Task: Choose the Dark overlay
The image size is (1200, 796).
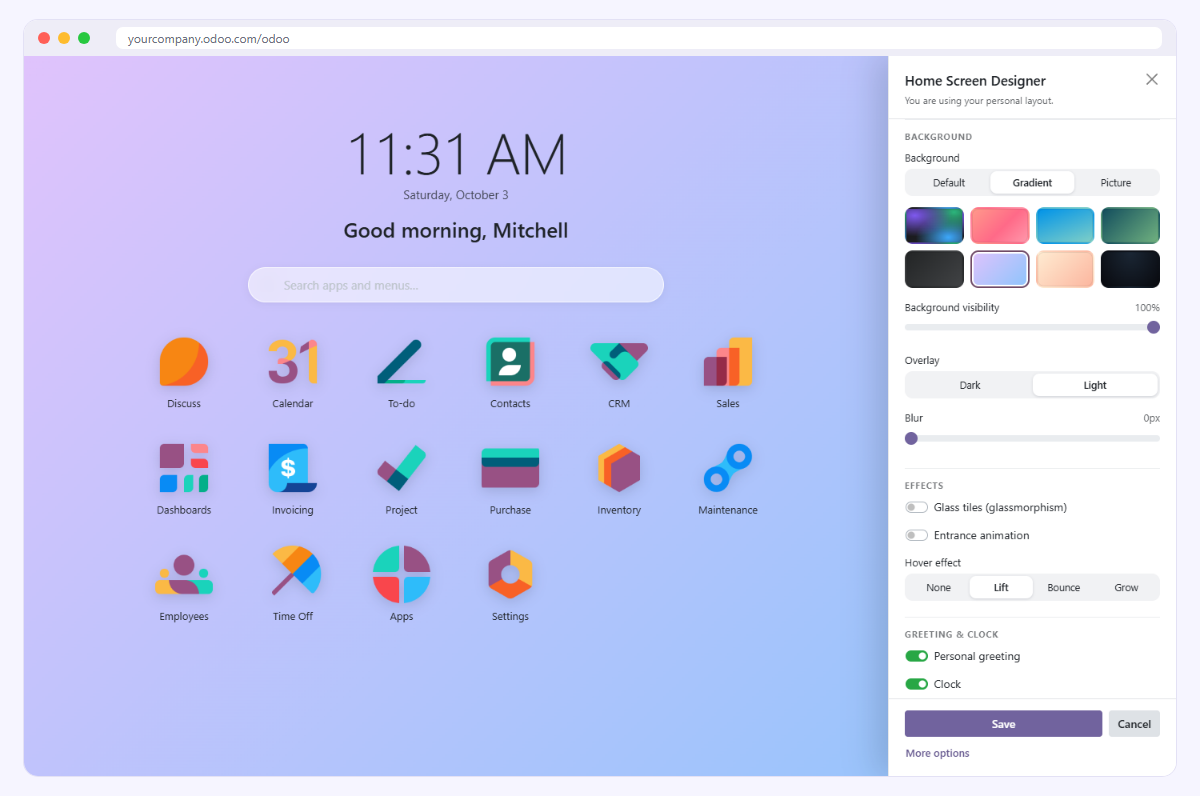Action: tap(970, 385)
